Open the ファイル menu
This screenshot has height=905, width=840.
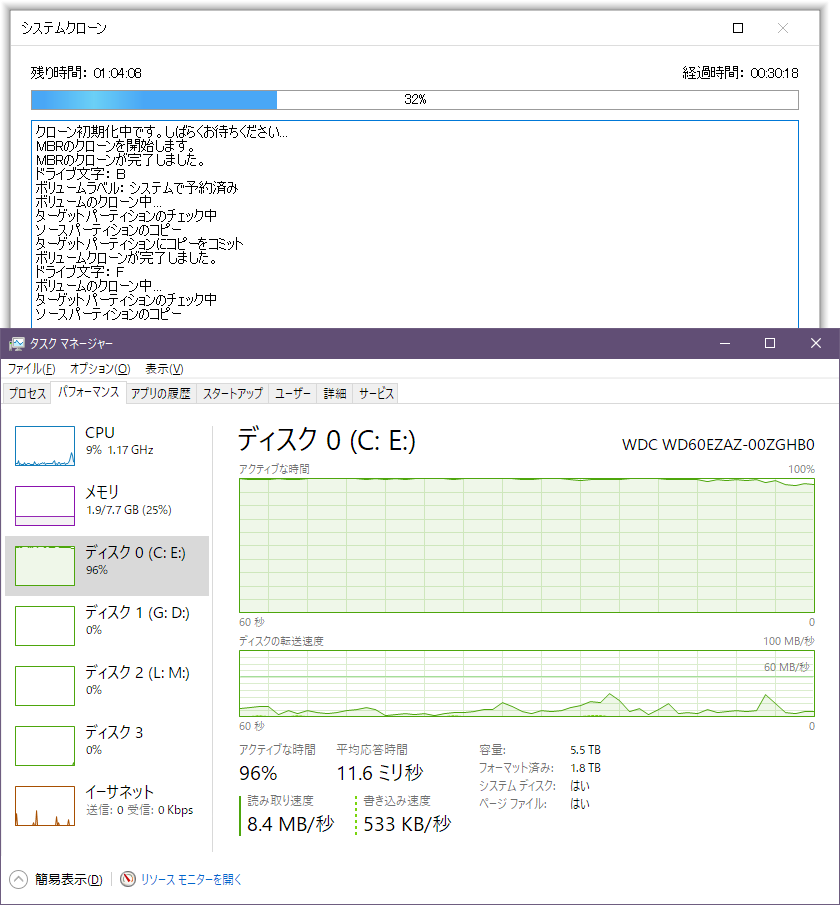(x=29, y=368)
